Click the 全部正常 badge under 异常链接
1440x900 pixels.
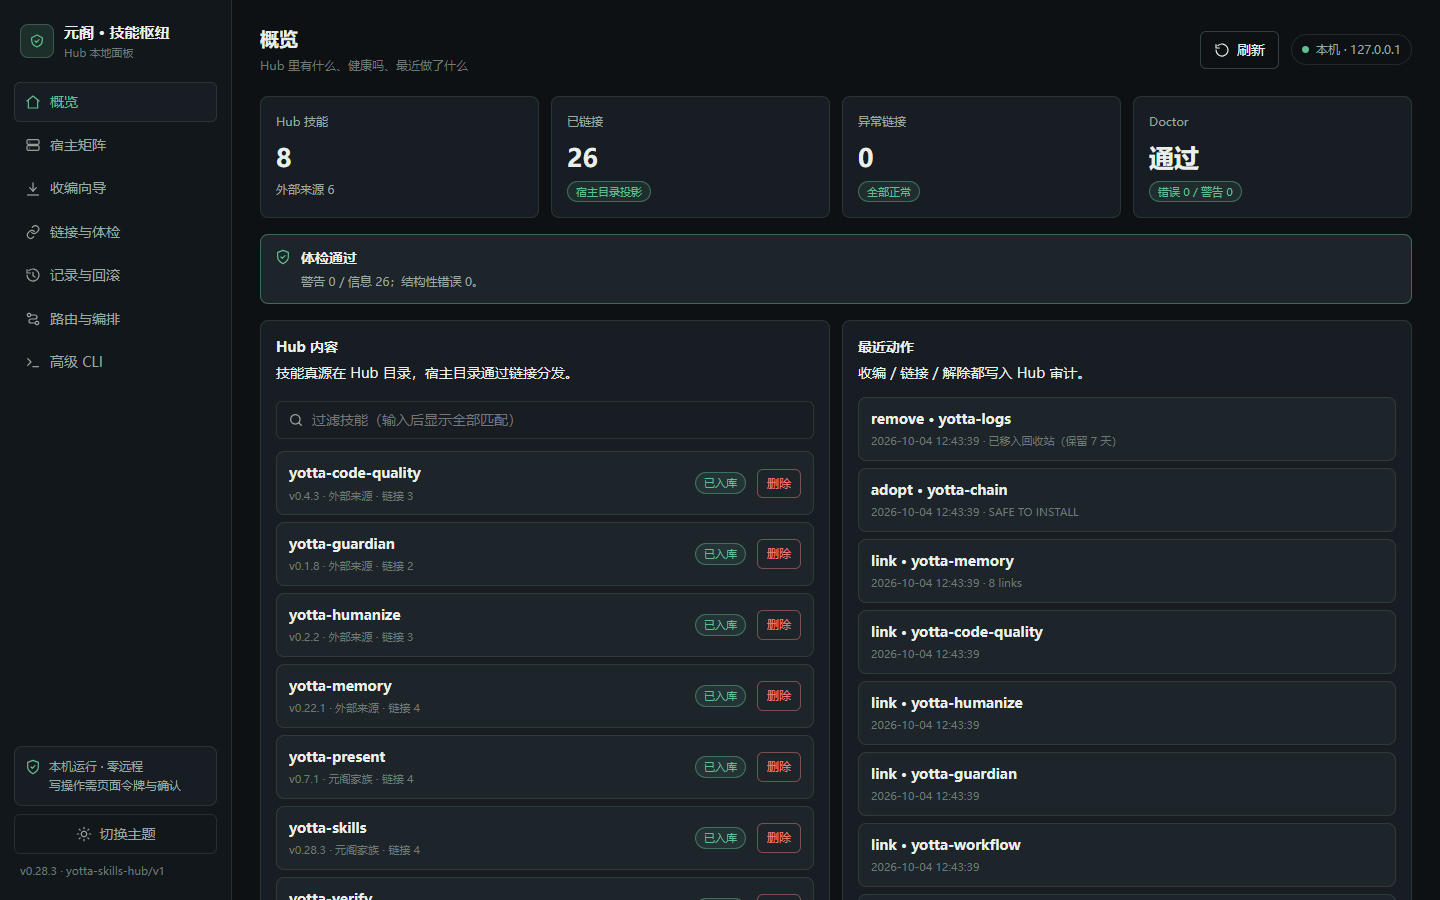pyautogui.click(x=889, y=192)
